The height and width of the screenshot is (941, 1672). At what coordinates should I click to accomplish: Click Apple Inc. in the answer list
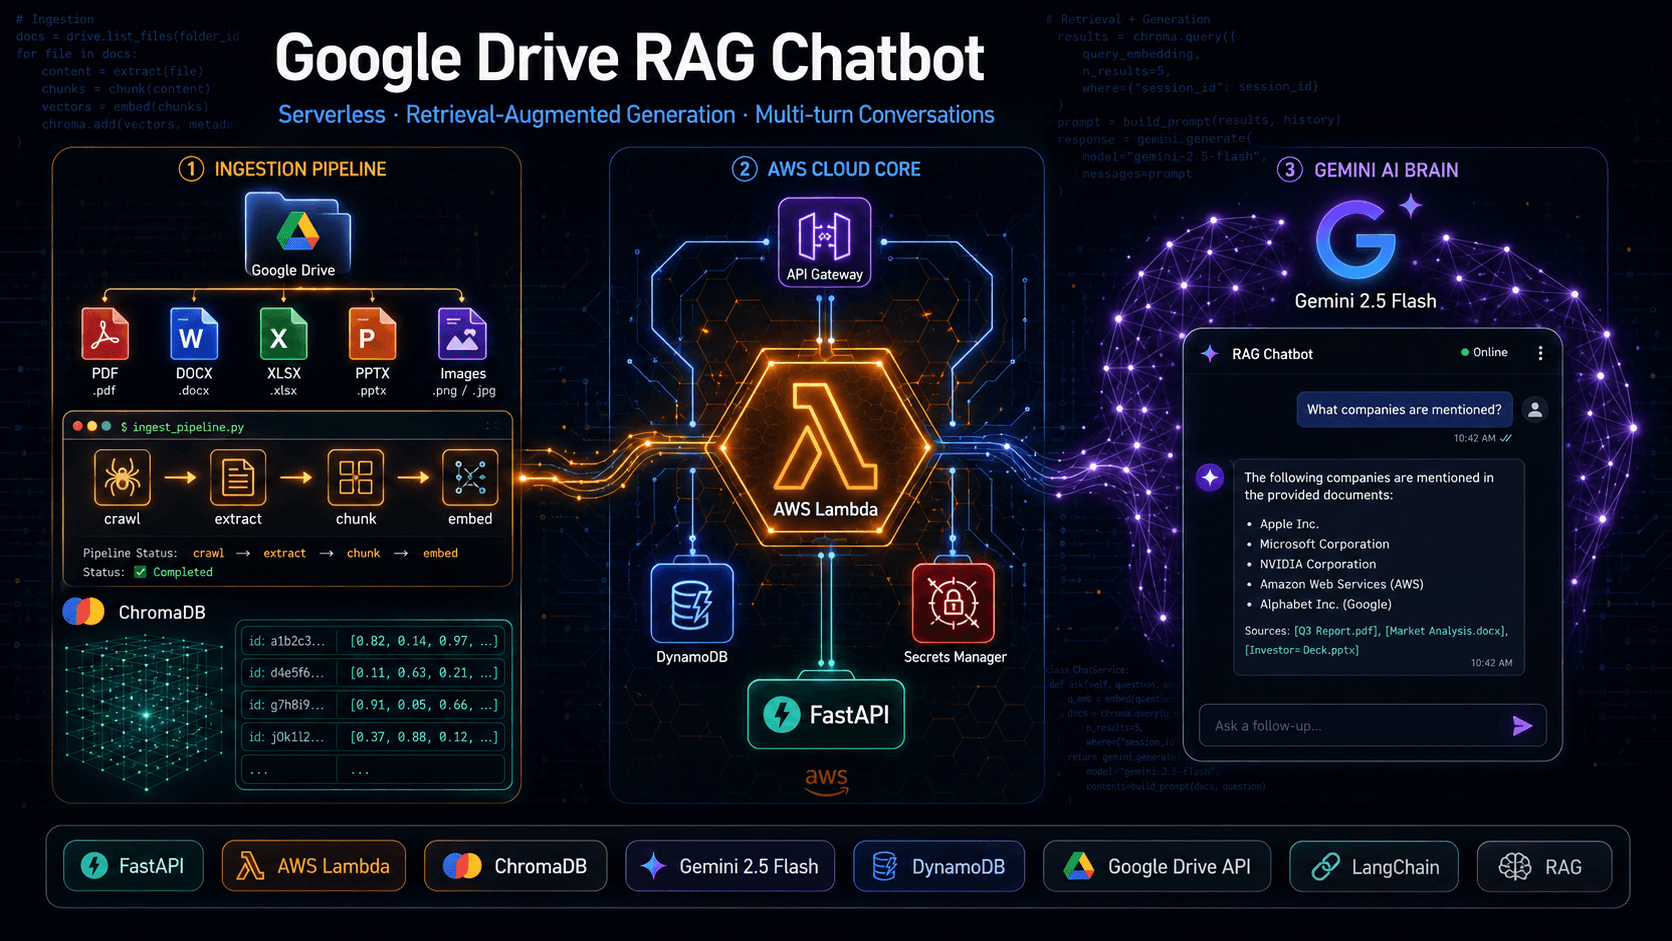point(1289,524)
